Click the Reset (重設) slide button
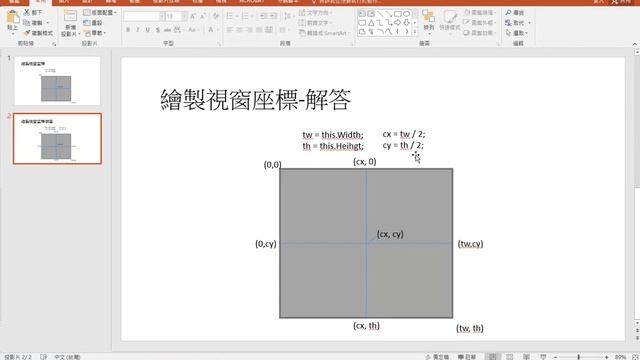The image size is (640, 360). 93,23
